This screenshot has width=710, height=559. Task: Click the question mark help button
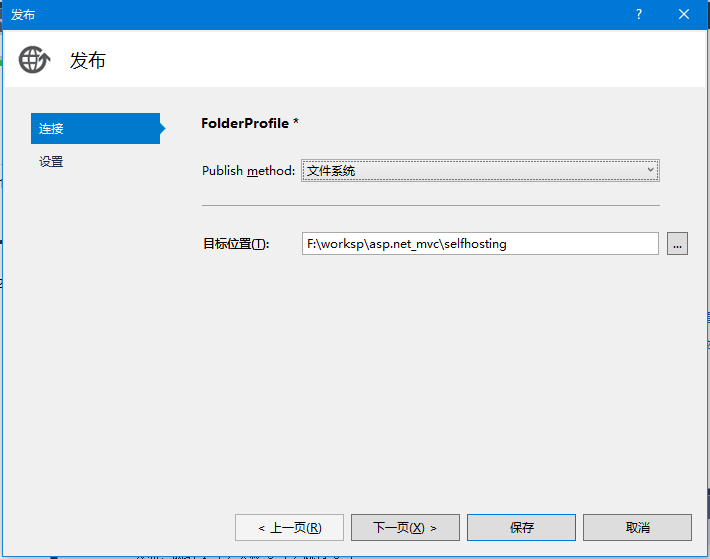(x=638, y=14)
